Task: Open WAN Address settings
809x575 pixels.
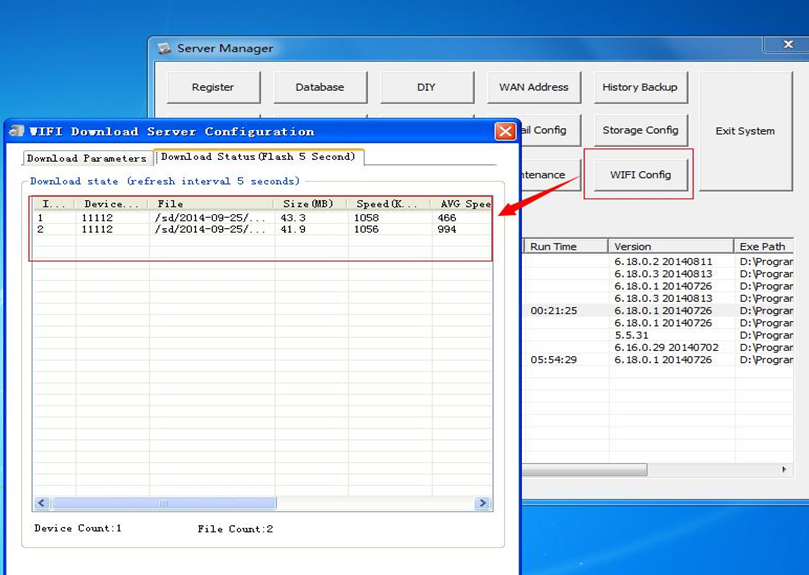Action: [x=533, y=87]
